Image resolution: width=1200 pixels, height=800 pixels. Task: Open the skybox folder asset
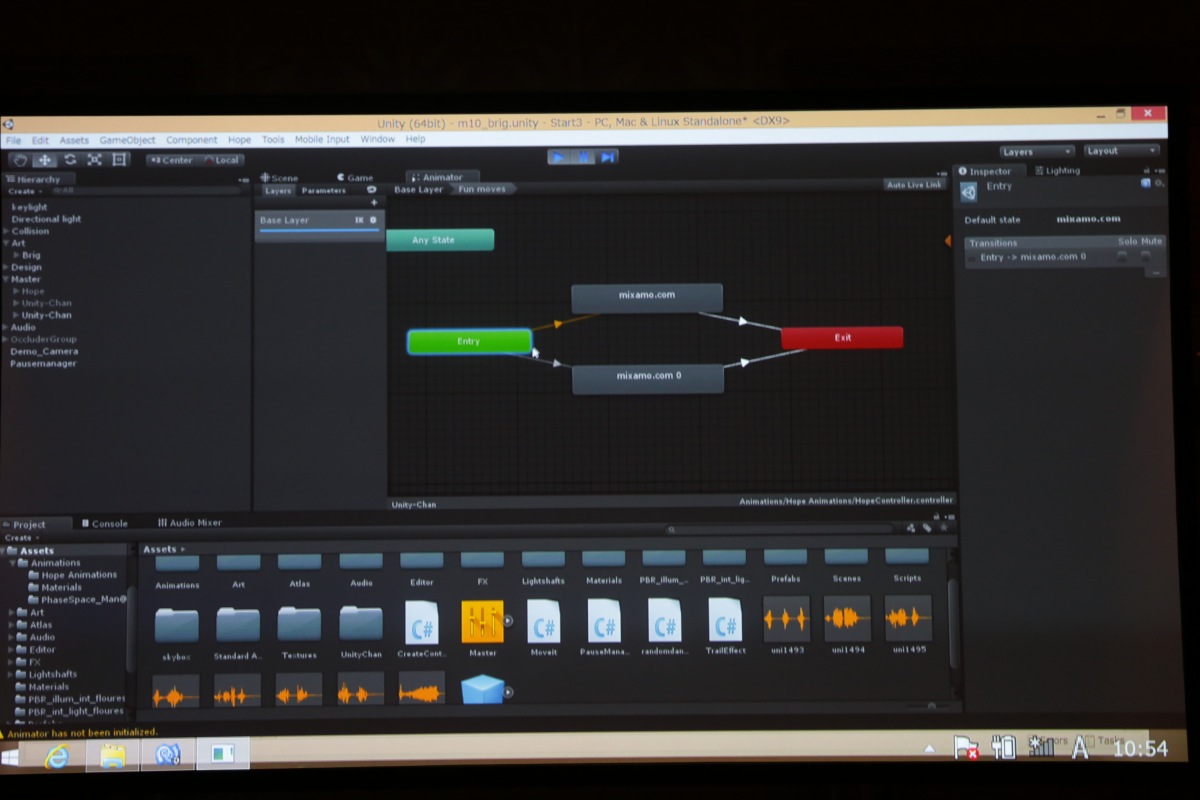(x=176, y=633)
